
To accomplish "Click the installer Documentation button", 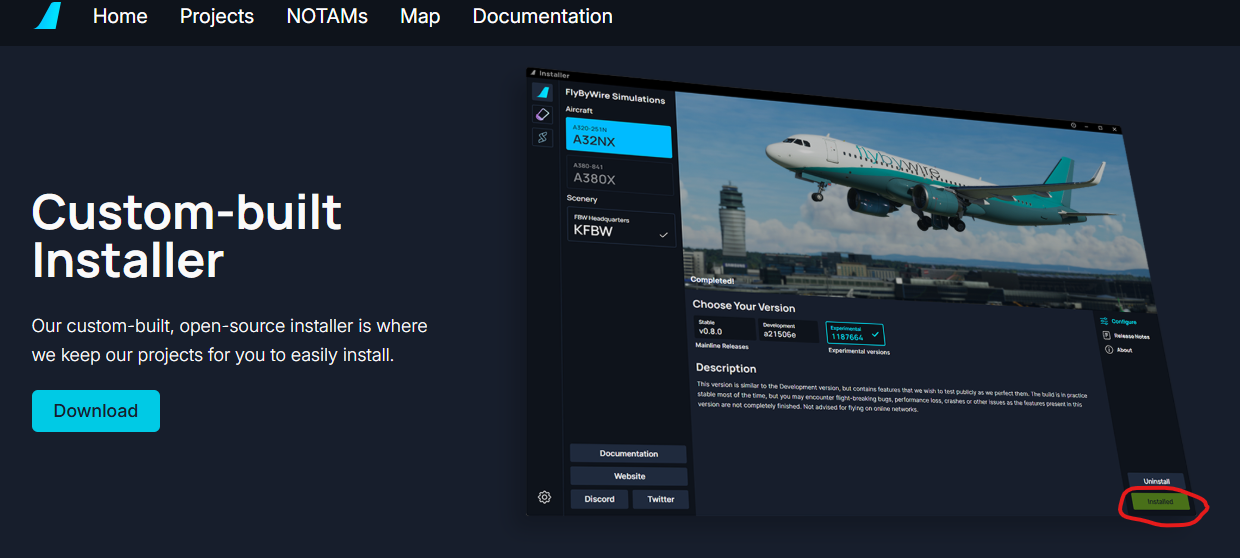I will (629, 454).
